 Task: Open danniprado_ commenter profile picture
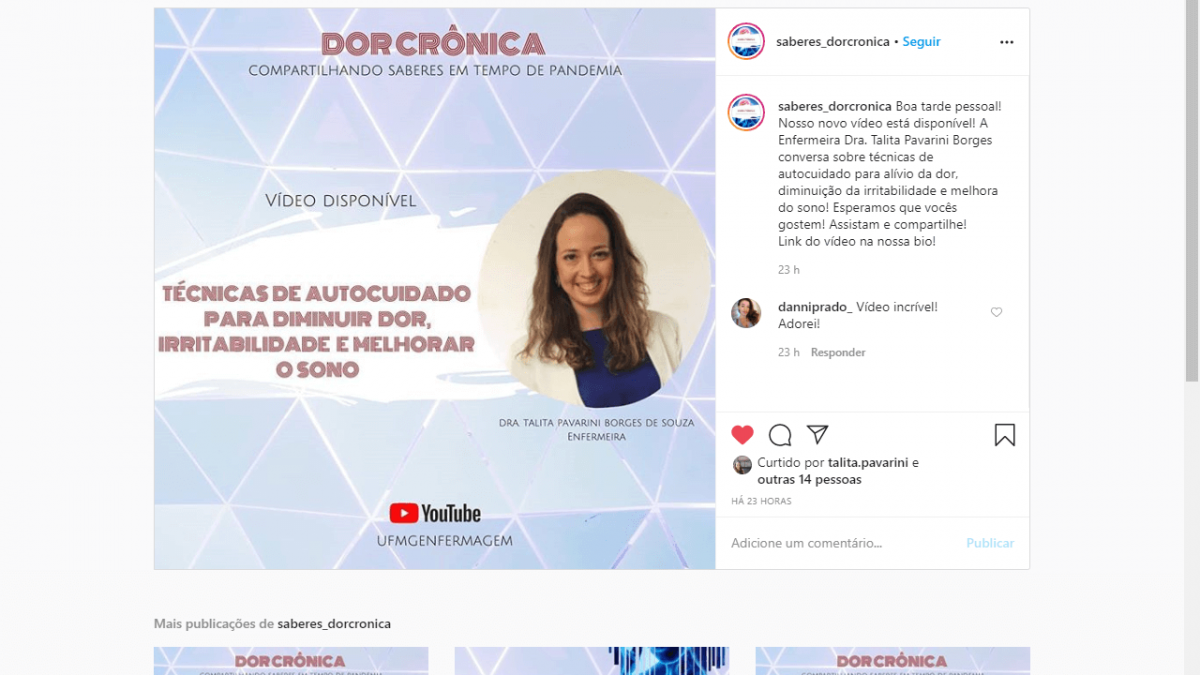[x=746, y=313]
